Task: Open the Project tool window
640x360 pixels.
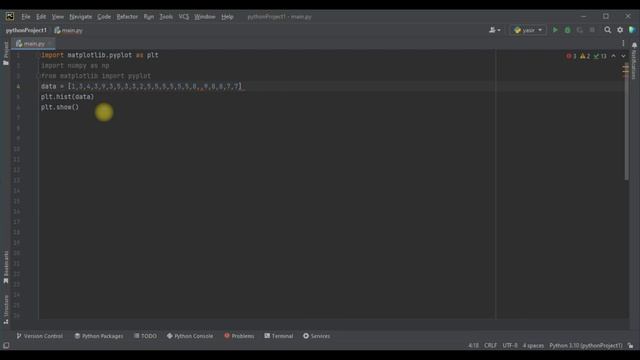Action: 6,53
